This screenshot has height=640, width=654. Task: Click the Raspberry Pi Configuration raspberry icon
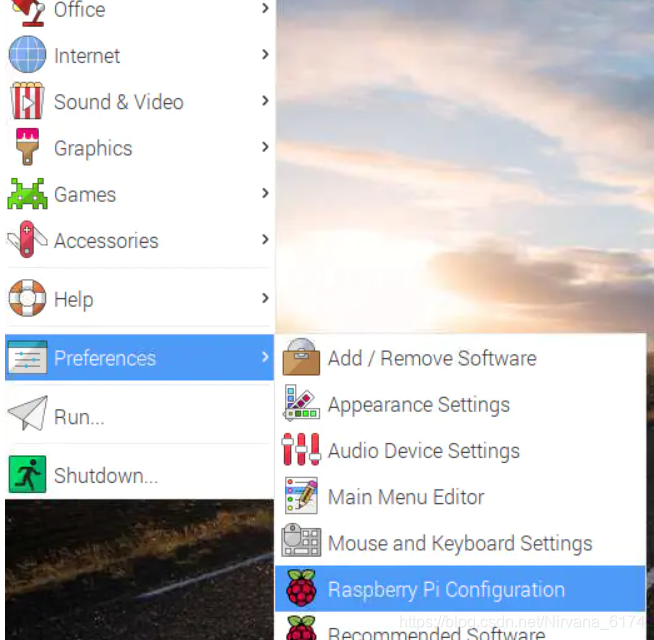(x=301, y=588)
